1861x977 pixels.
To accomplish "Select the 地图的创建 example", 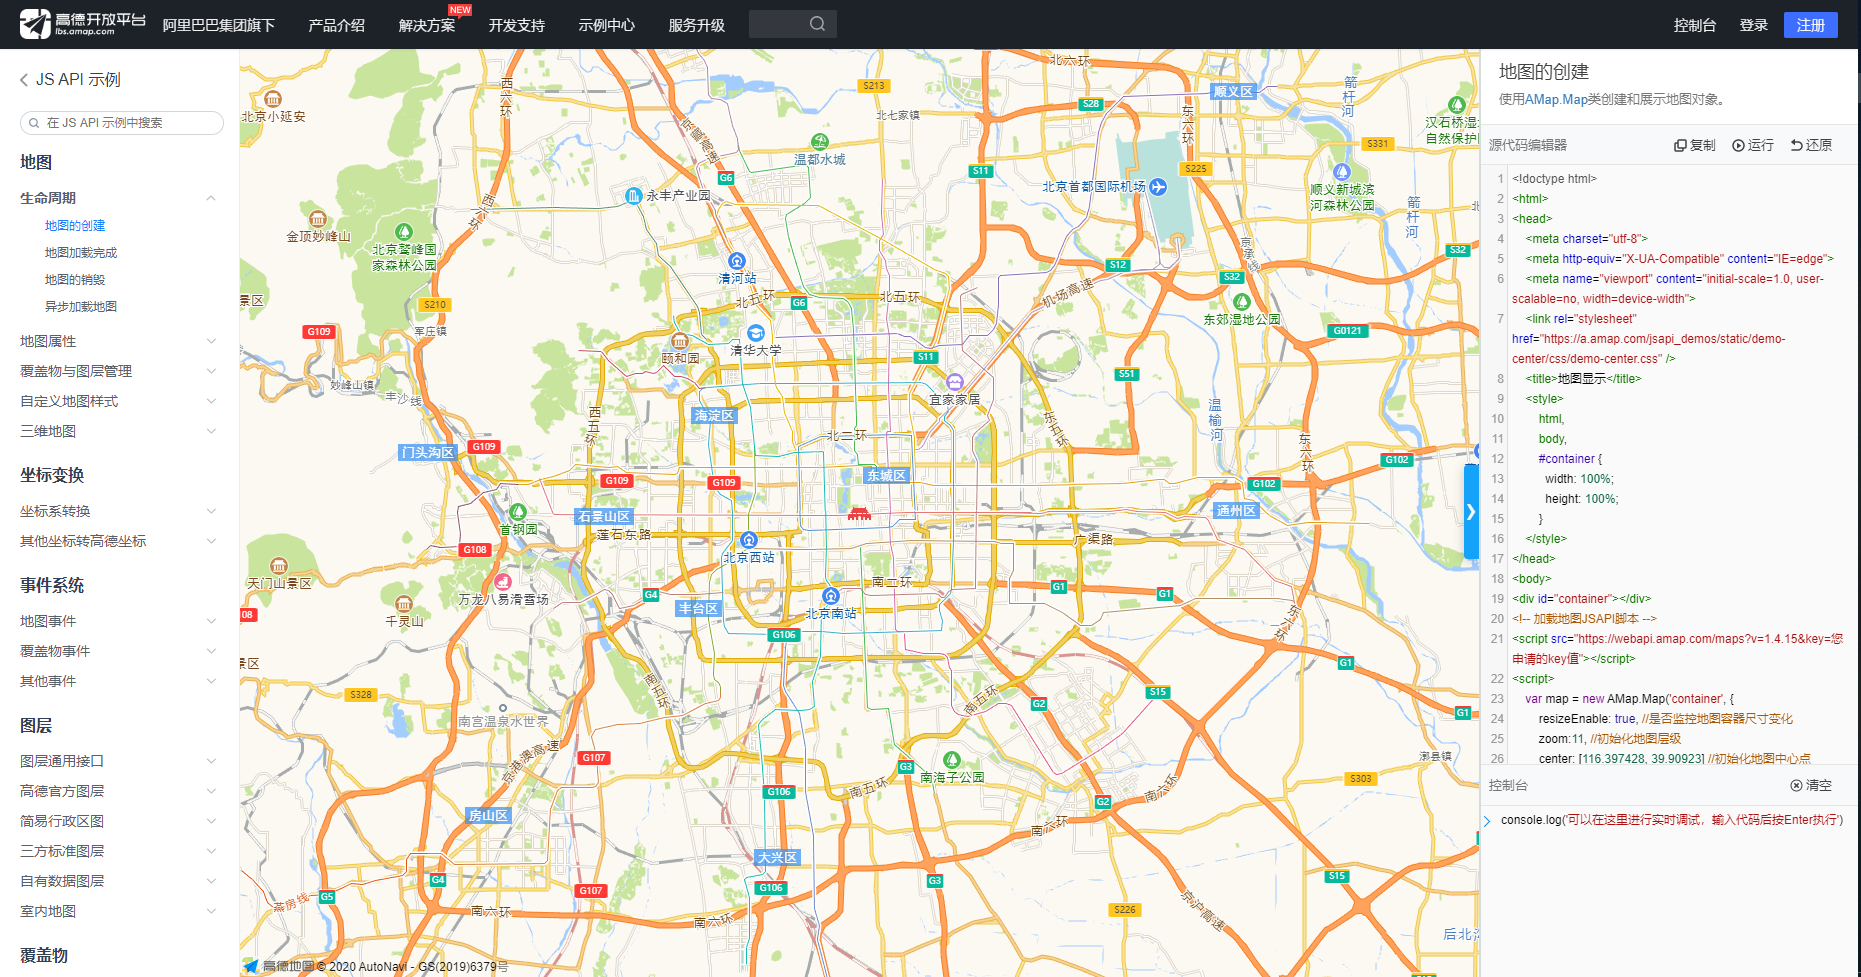I will (75, 226).
